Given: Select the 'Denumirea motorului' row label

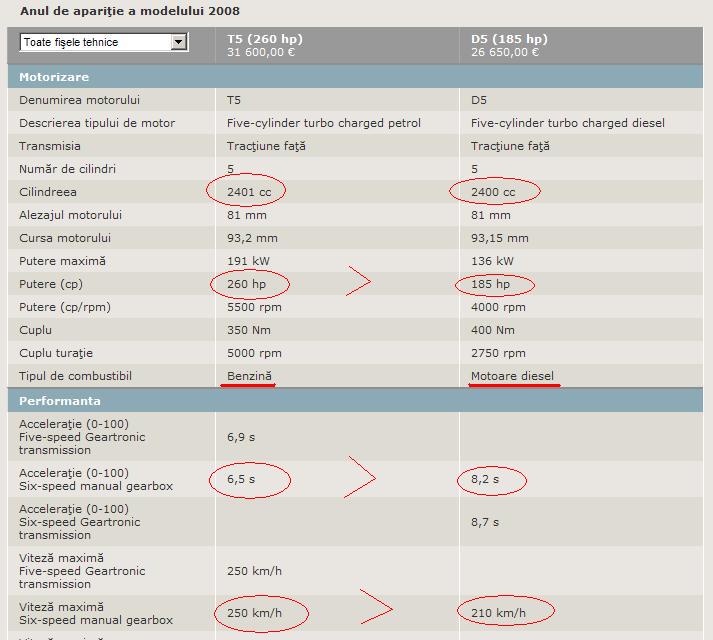Looking at the screenshot, I should click(79, 100).
